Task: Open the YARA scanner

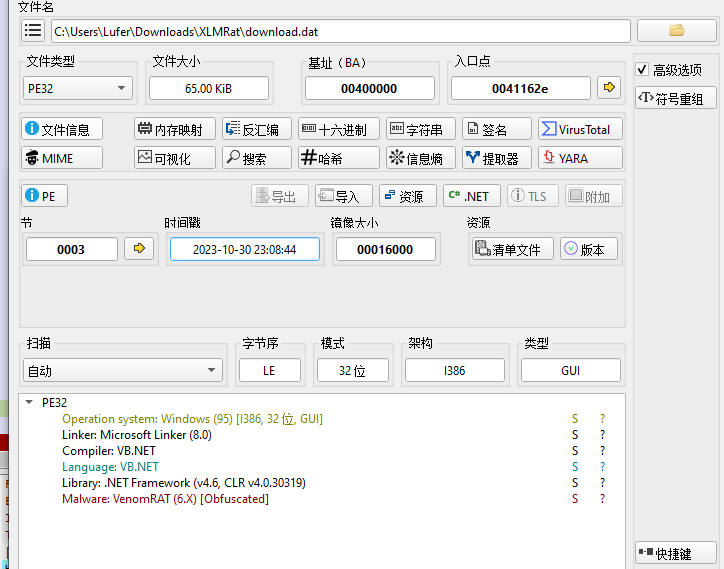Action: coord(580,158)
